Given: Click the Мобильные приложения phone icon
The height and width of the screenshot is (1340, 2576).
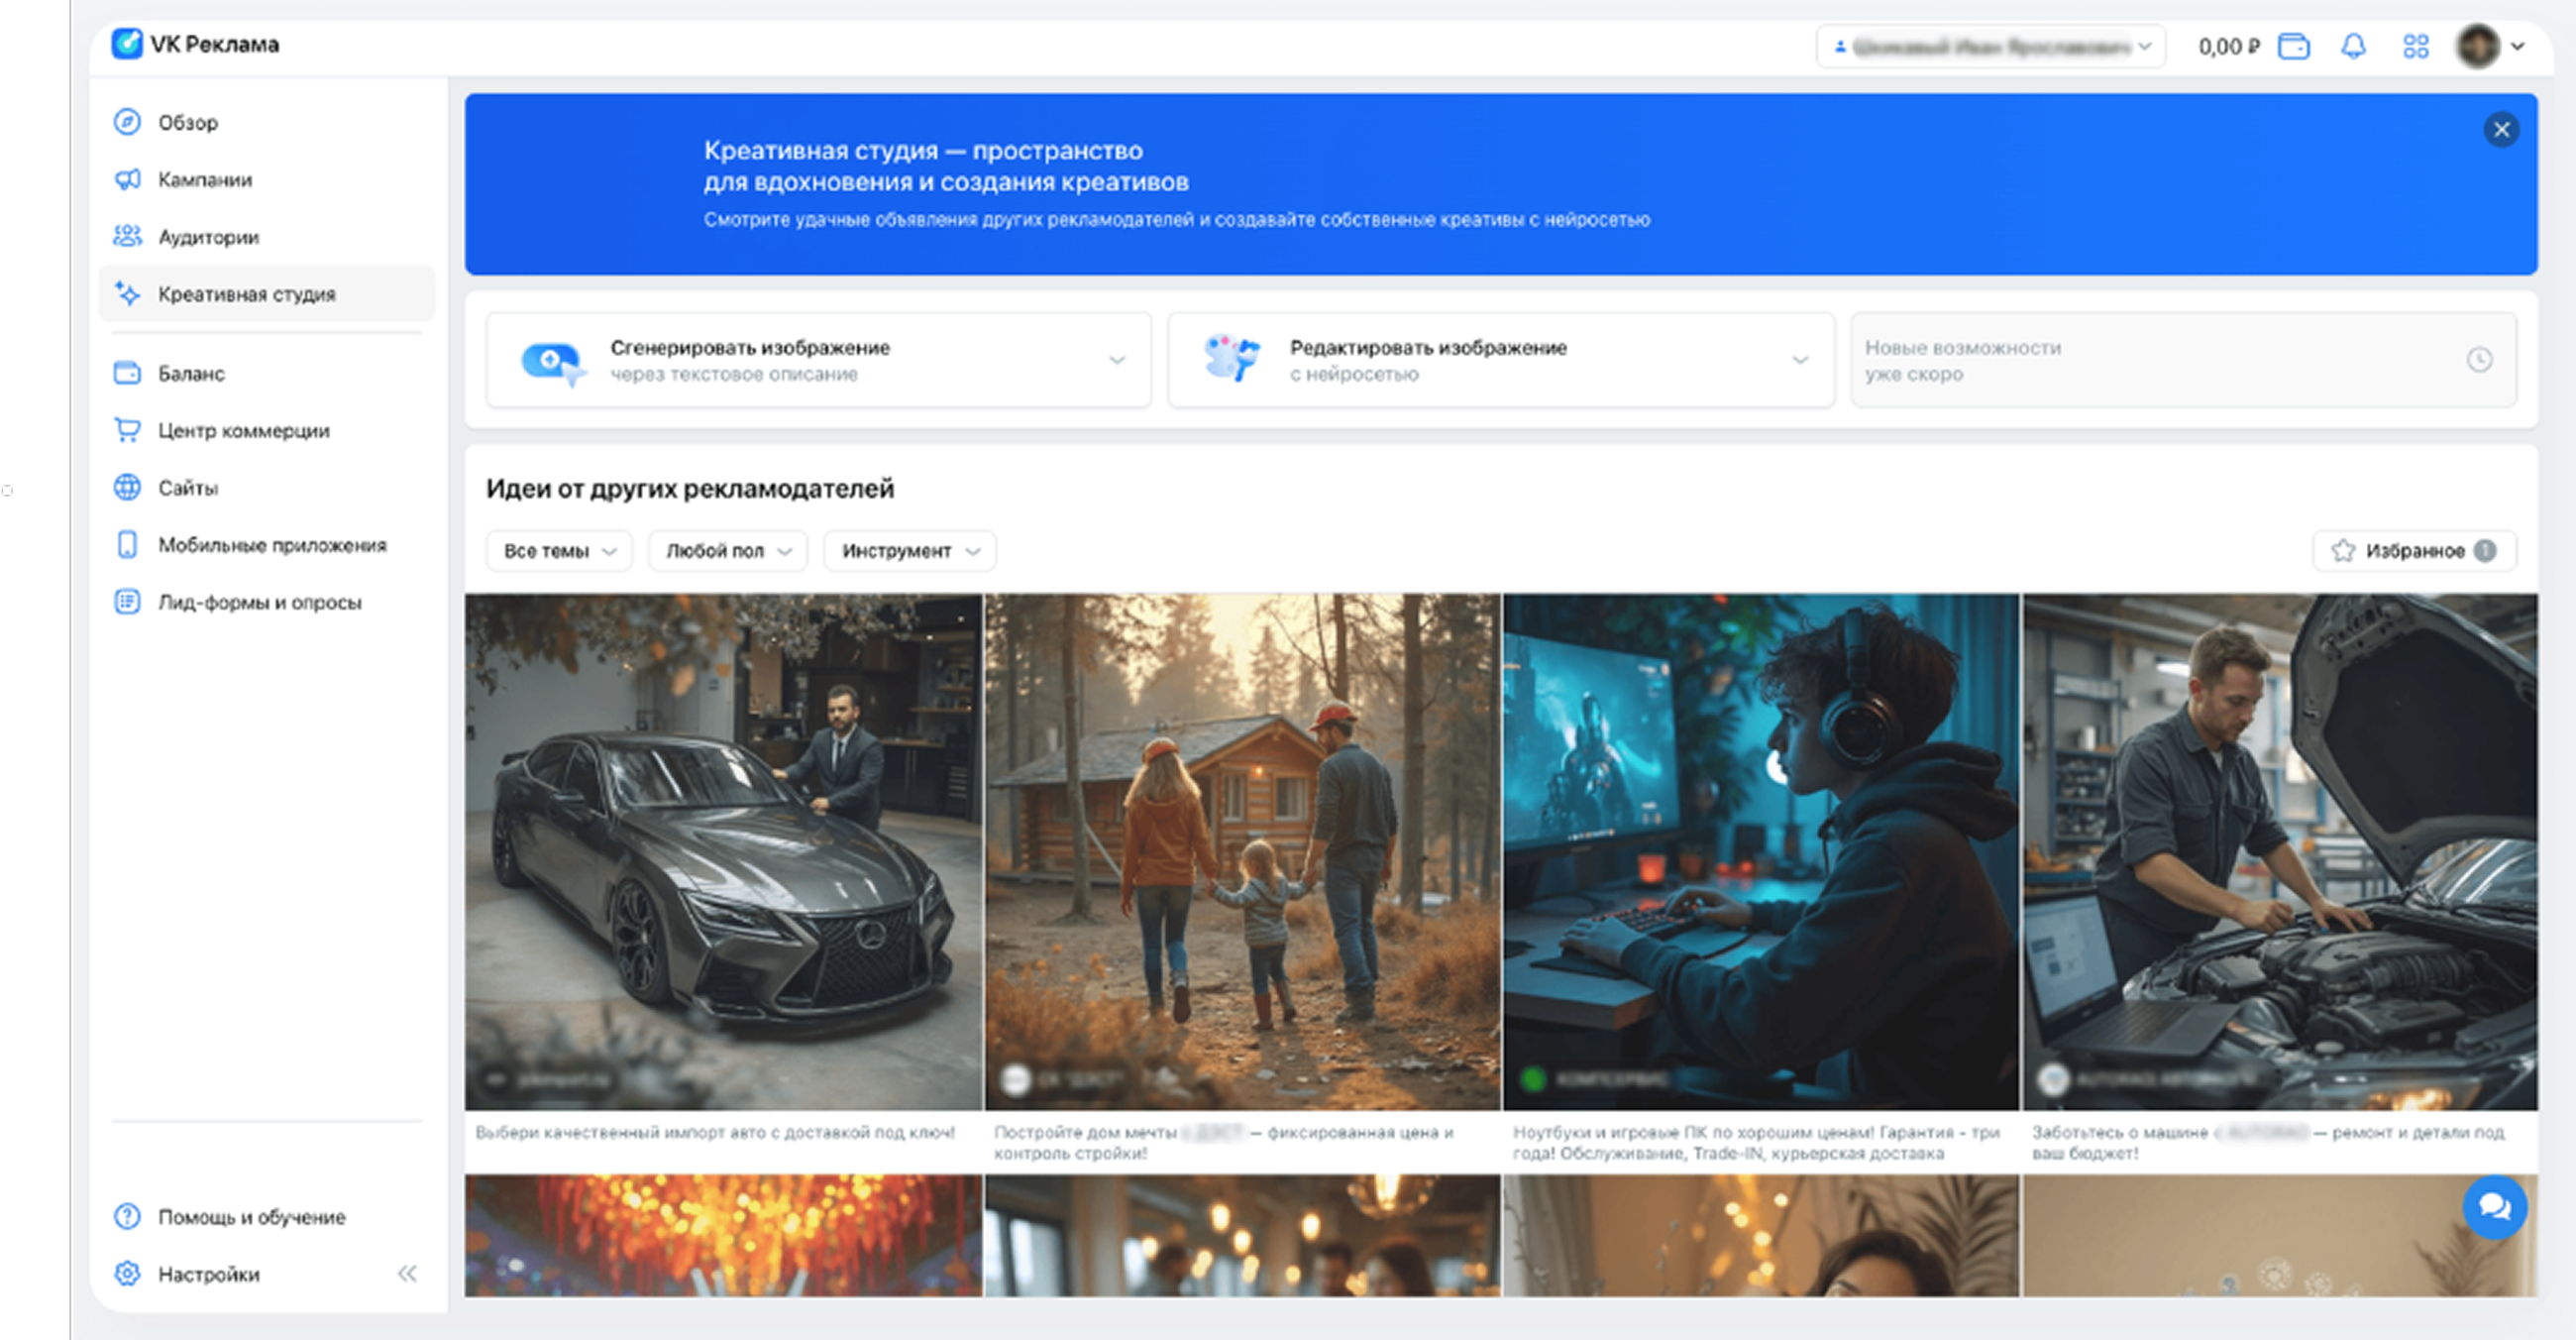Looking at the screenshot, I should pyautogui.click(x=127, y=544).
